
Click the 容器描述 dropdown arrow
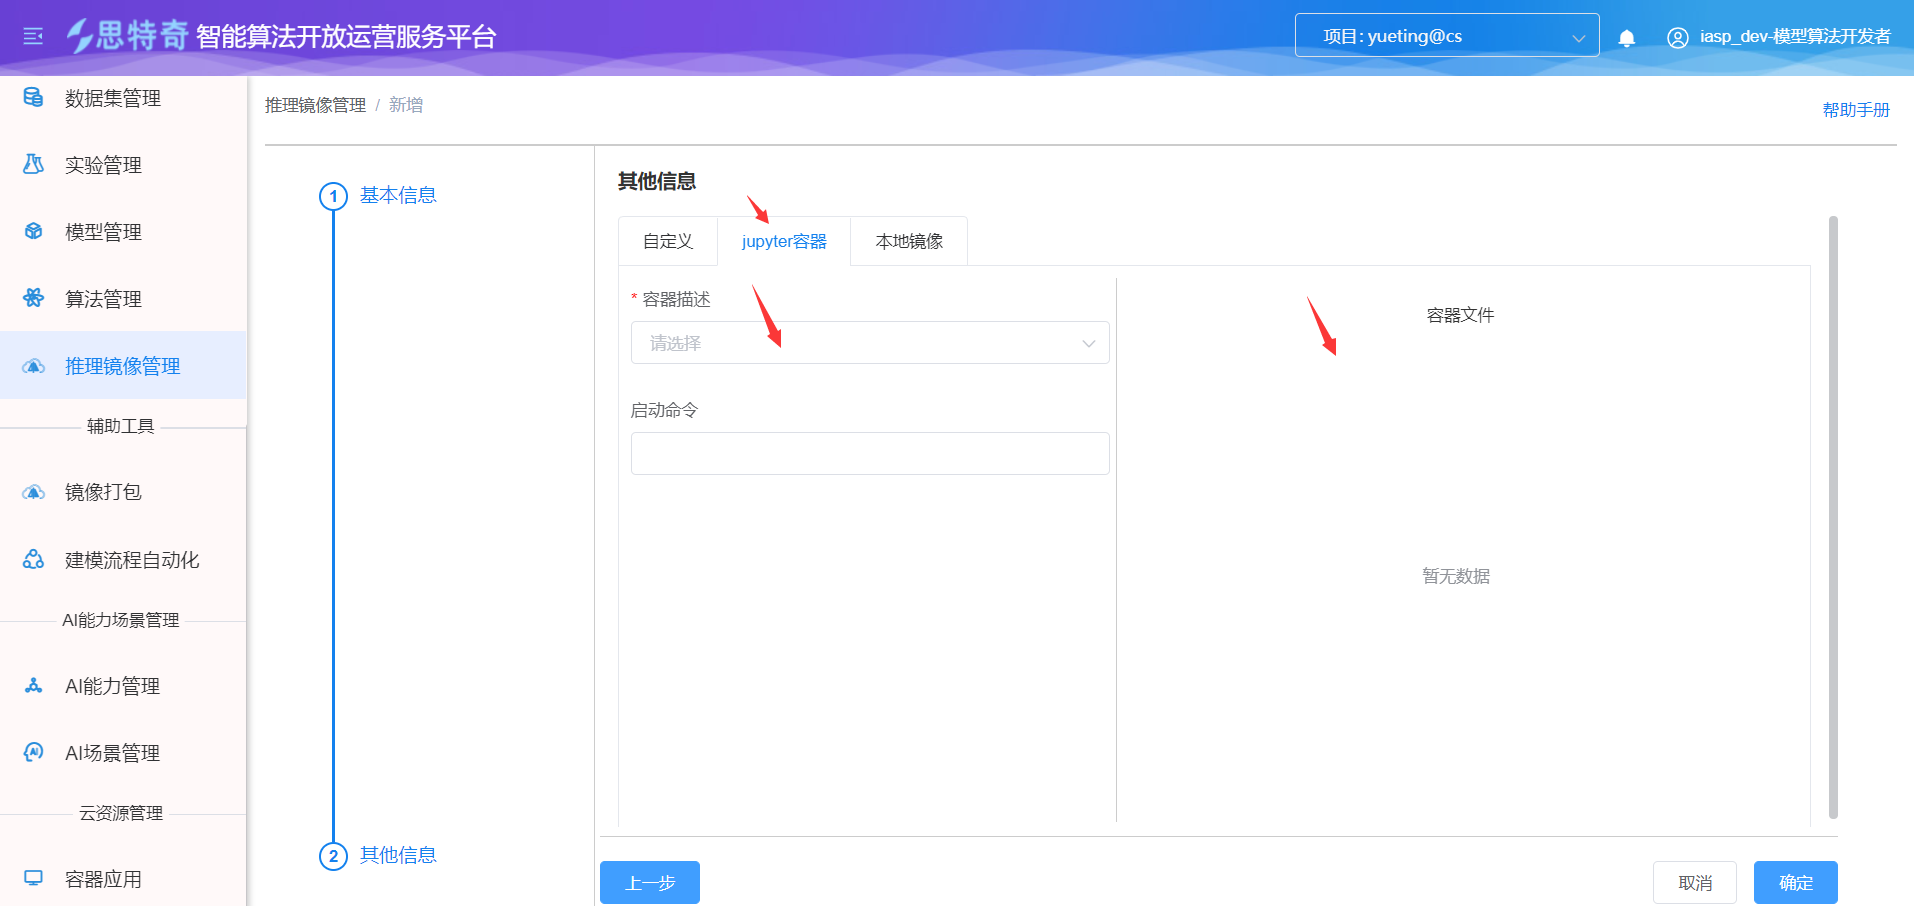point(1089,344)
